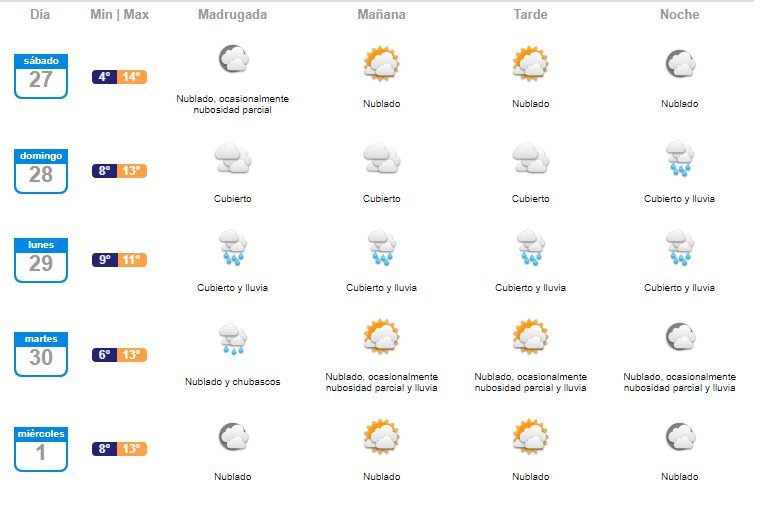Click domingo minimum temperature 8°
The image size is (769, 505).
tap(104, 171)
